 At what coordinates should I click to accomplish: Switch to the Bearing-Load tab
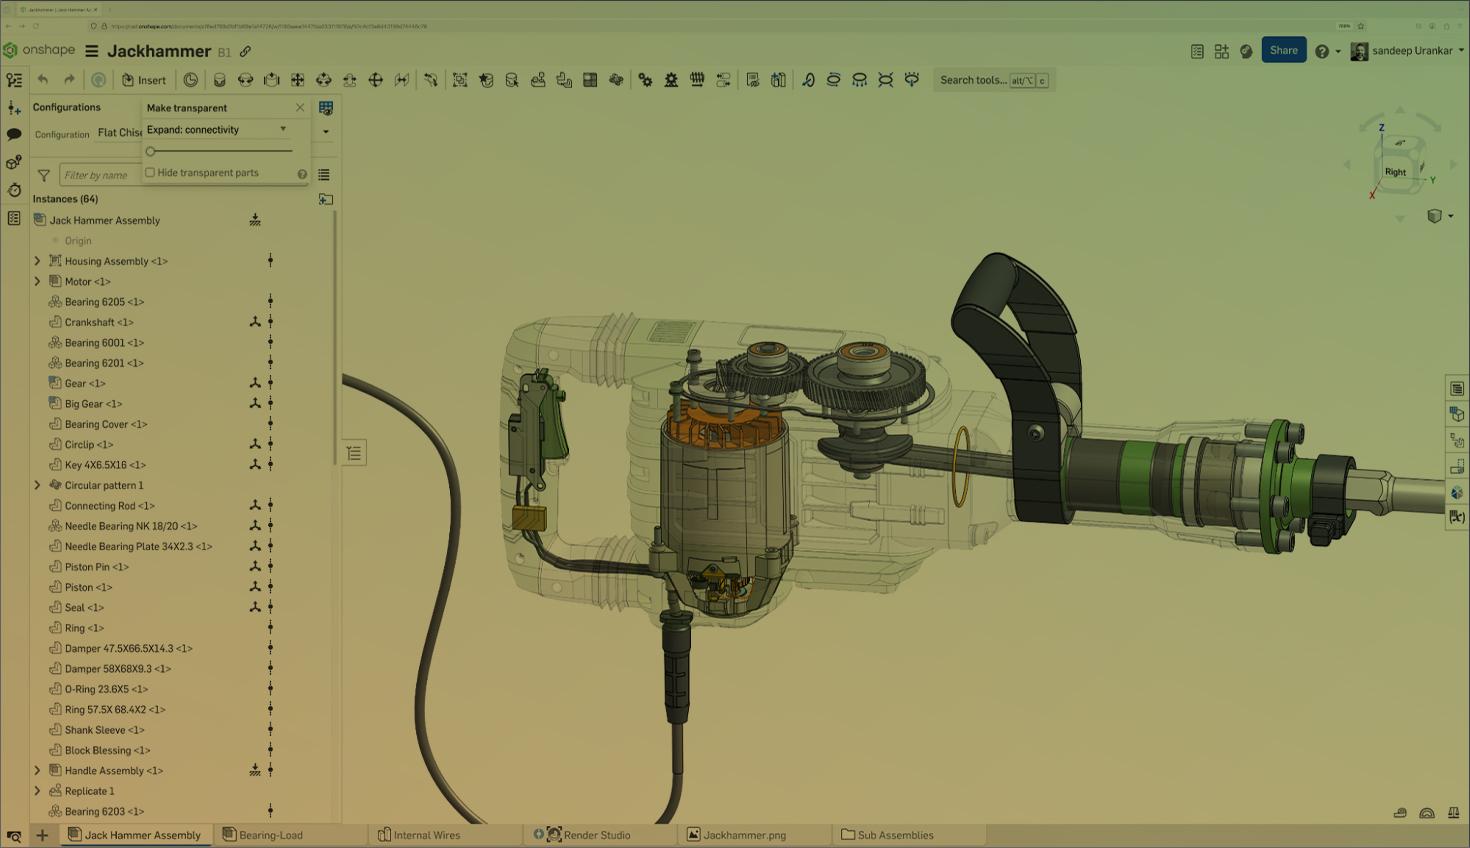pyautogui.click(x=270, y=835)
